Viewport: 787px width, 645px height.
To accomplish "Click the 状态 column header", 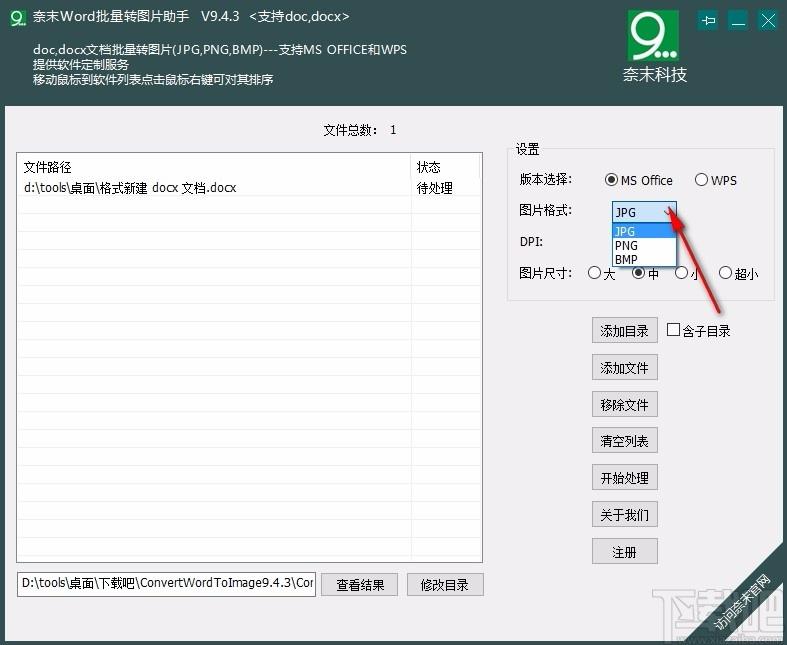I will click(445, 167).
